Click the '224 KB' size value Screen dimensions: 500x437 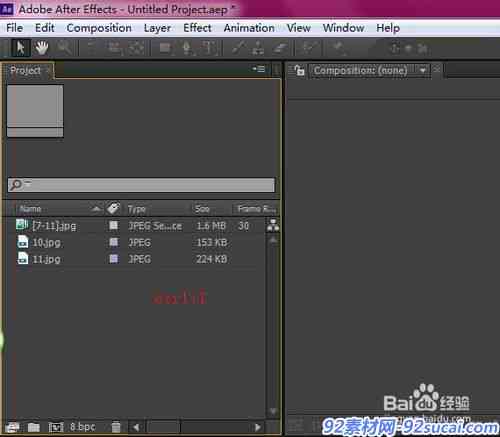[212, 259]
